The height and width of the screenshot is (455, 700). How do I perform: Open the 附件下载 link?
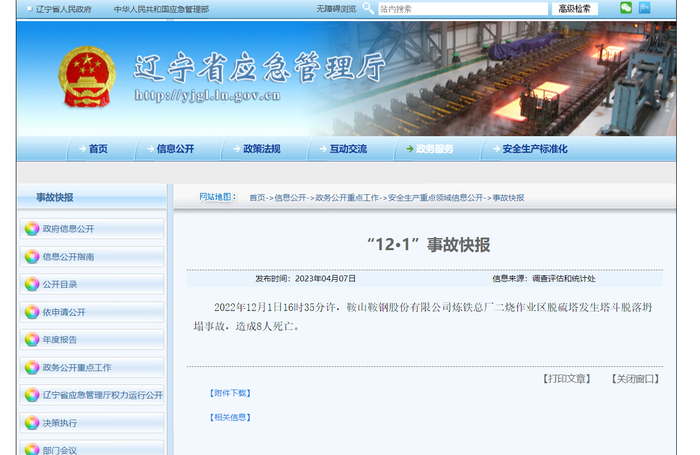tap(230, 393)
